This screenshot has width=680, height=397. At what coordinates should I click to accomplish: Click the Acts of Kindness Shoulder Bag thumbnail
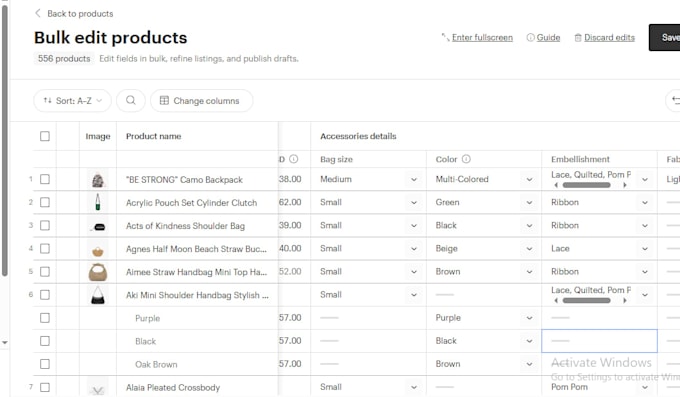tap(98, 226)
